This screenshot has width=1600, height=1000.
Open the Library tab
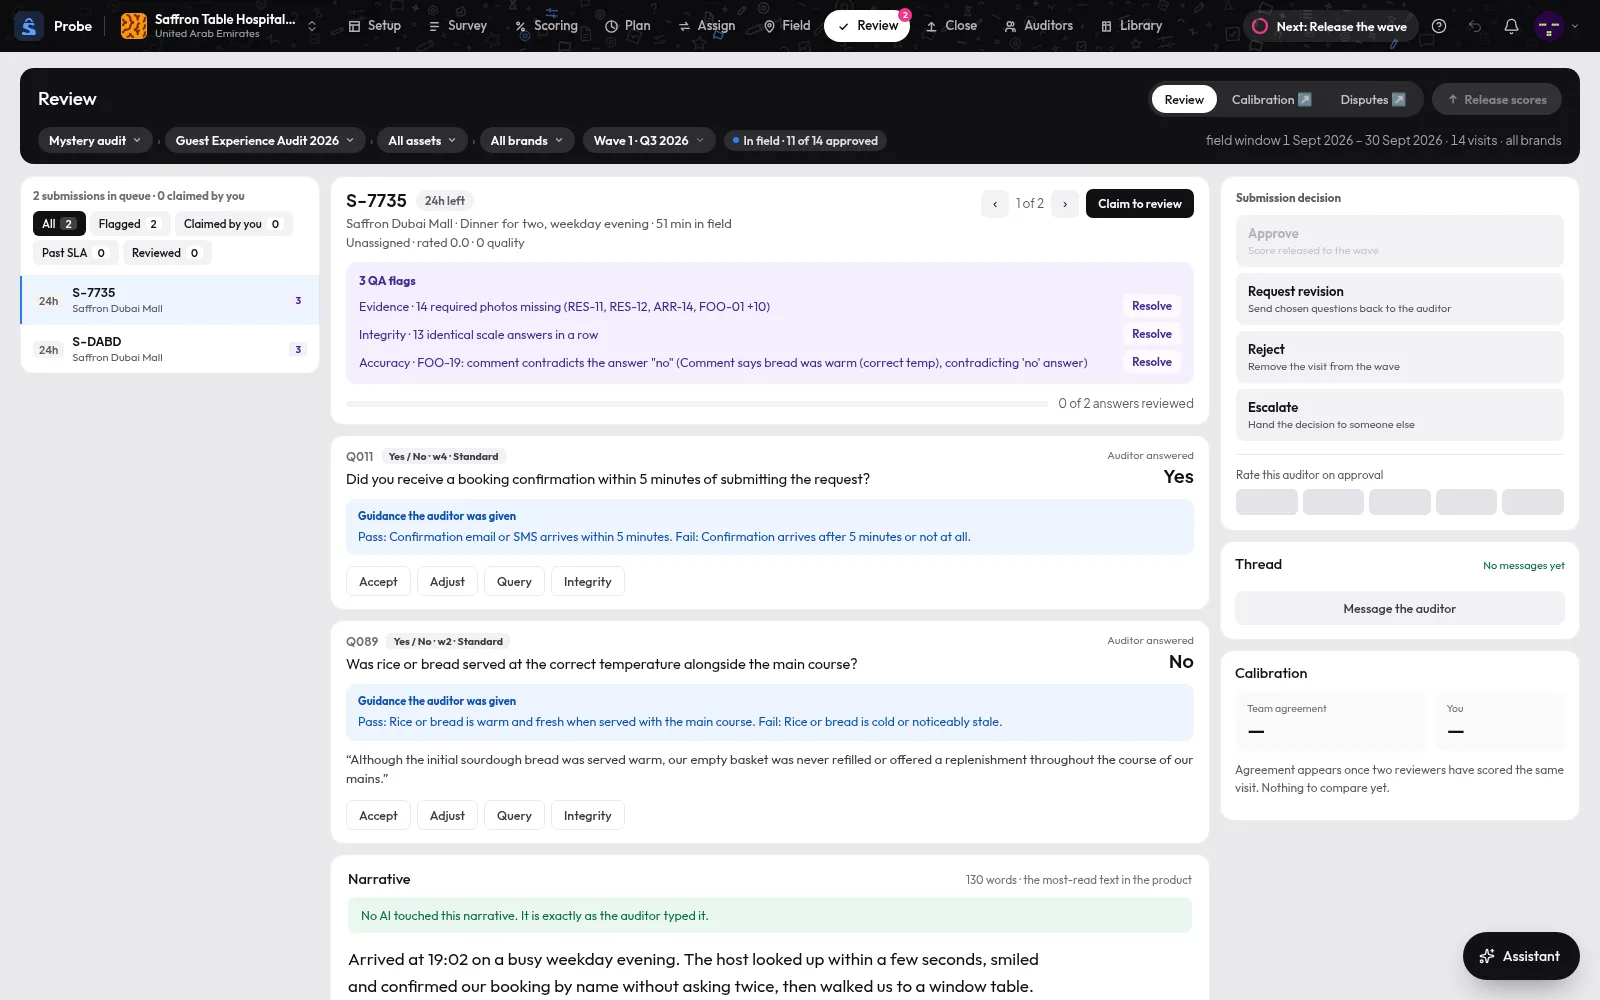[1131, 26]
